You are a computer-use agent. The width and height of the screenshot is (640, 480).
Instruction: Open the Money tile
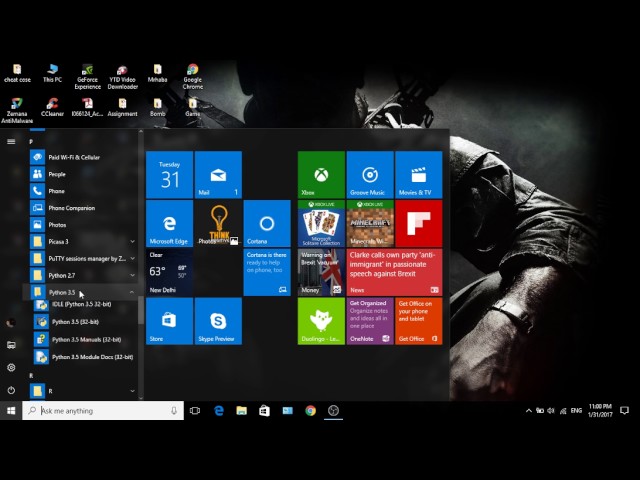(x=321, y=272)
